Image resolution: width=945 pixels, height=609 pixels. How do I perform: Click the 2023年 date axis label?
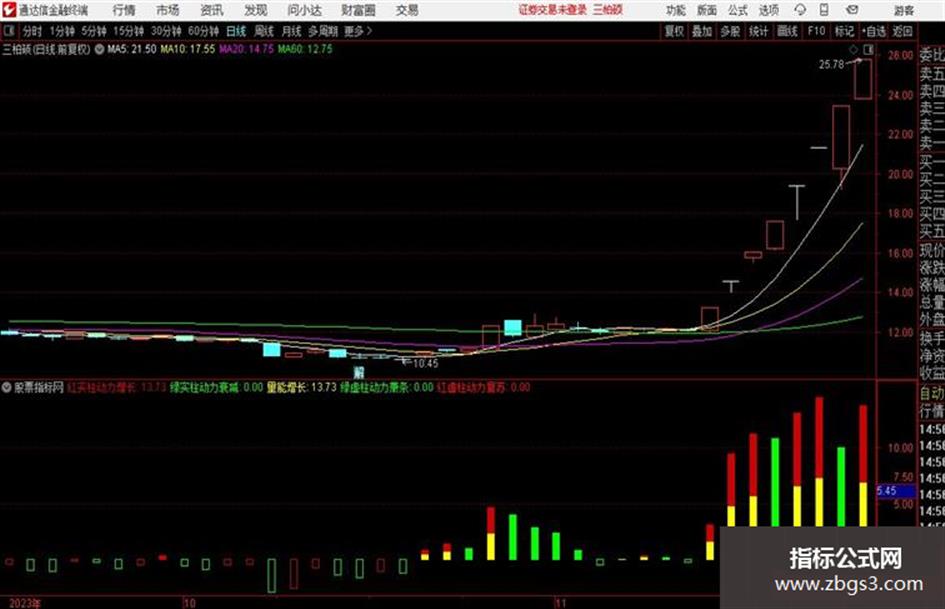pos(25,603)
